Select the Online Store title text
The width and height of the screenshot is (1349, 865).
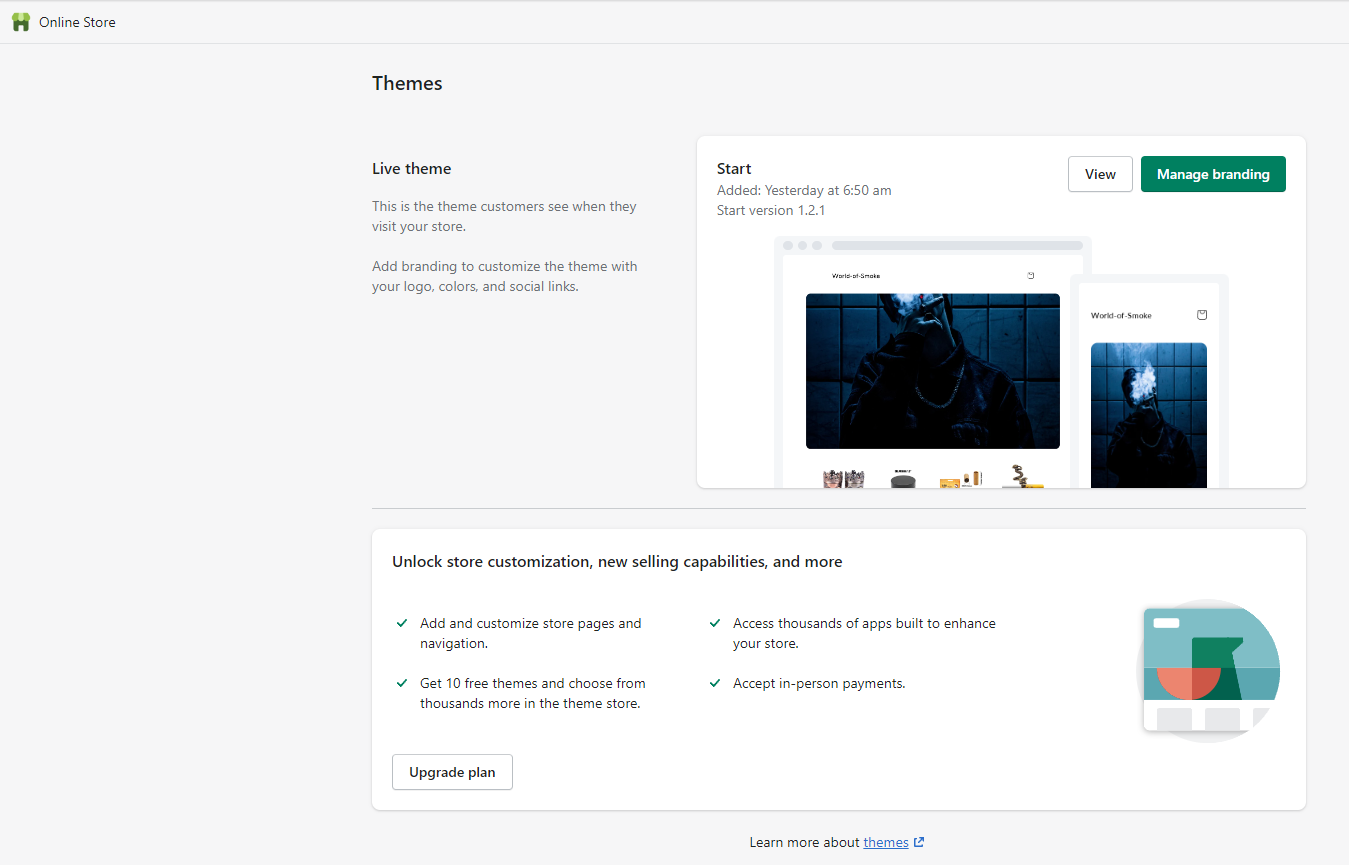77,22
